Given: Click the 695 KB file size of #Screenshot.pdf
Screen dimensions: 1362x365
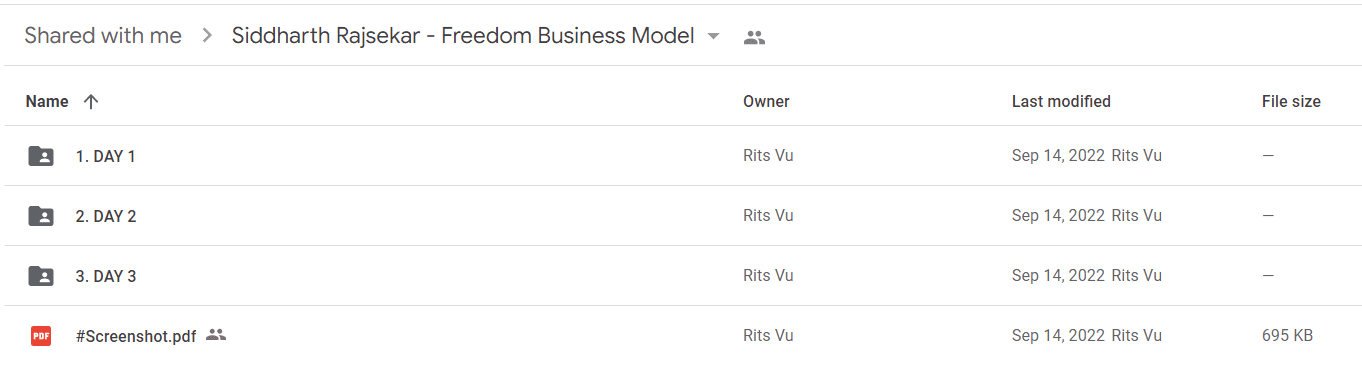Looking at the screenshot, I should 1287,336.
